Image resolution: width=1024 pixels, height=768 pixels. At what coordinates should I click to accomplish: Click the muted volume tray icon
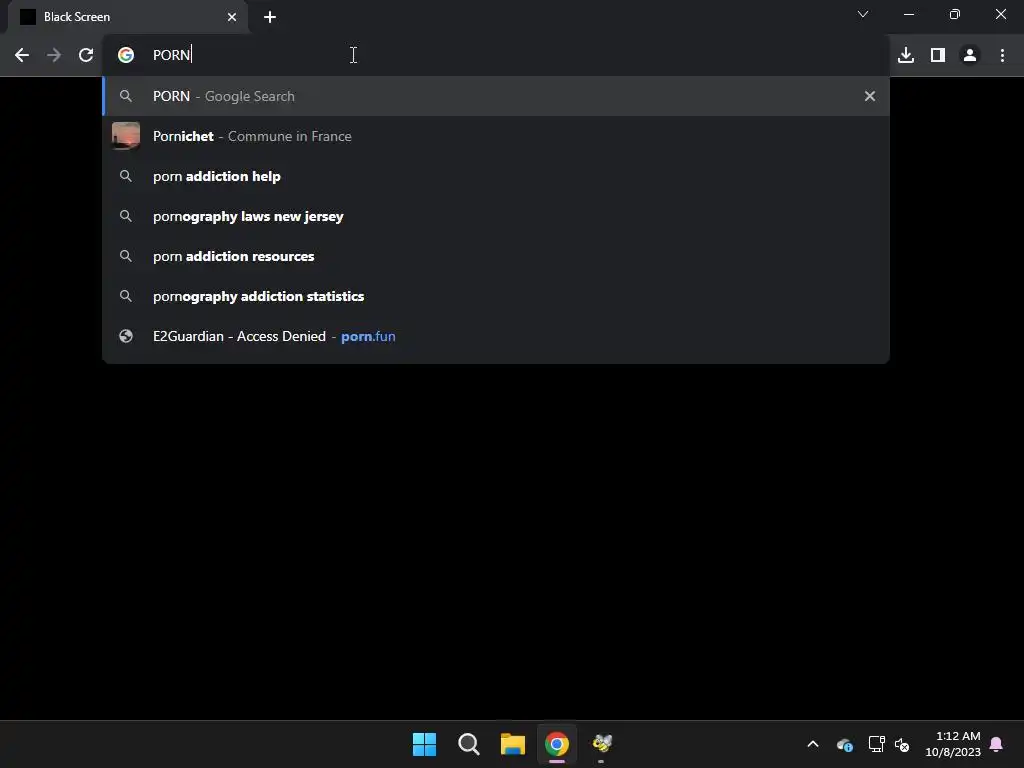coord(902,744)
